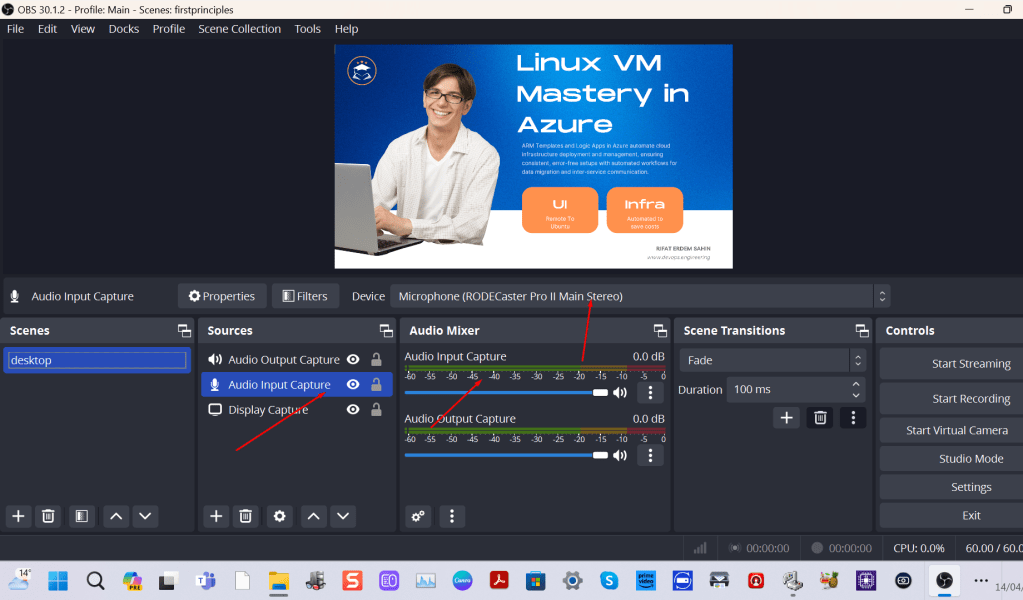Open OBS Studio icon in taskbar
The height and width of the screenshot is (600, 1023).
pyautogui.click(x=944, y=580)
